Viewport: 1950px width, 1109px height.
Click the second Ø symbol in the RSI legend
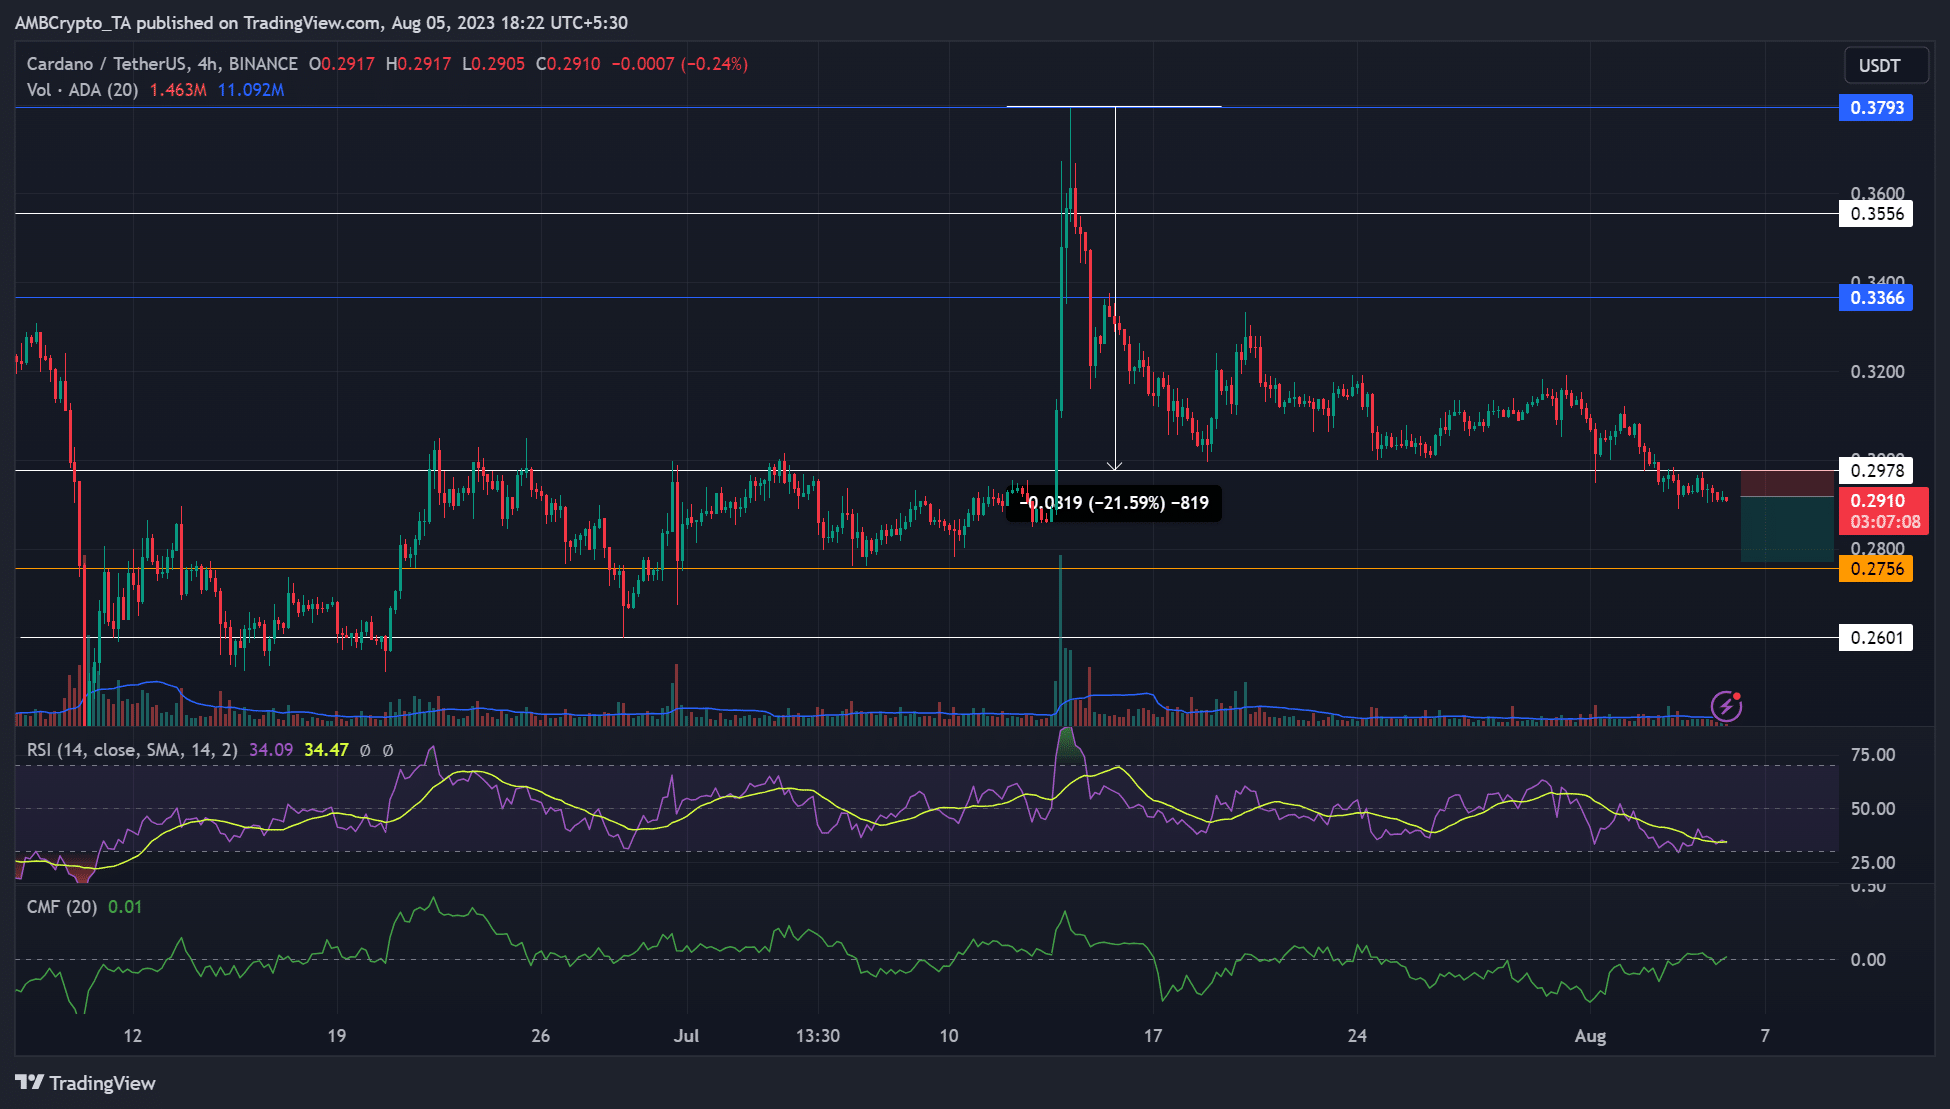click(388, 750)
